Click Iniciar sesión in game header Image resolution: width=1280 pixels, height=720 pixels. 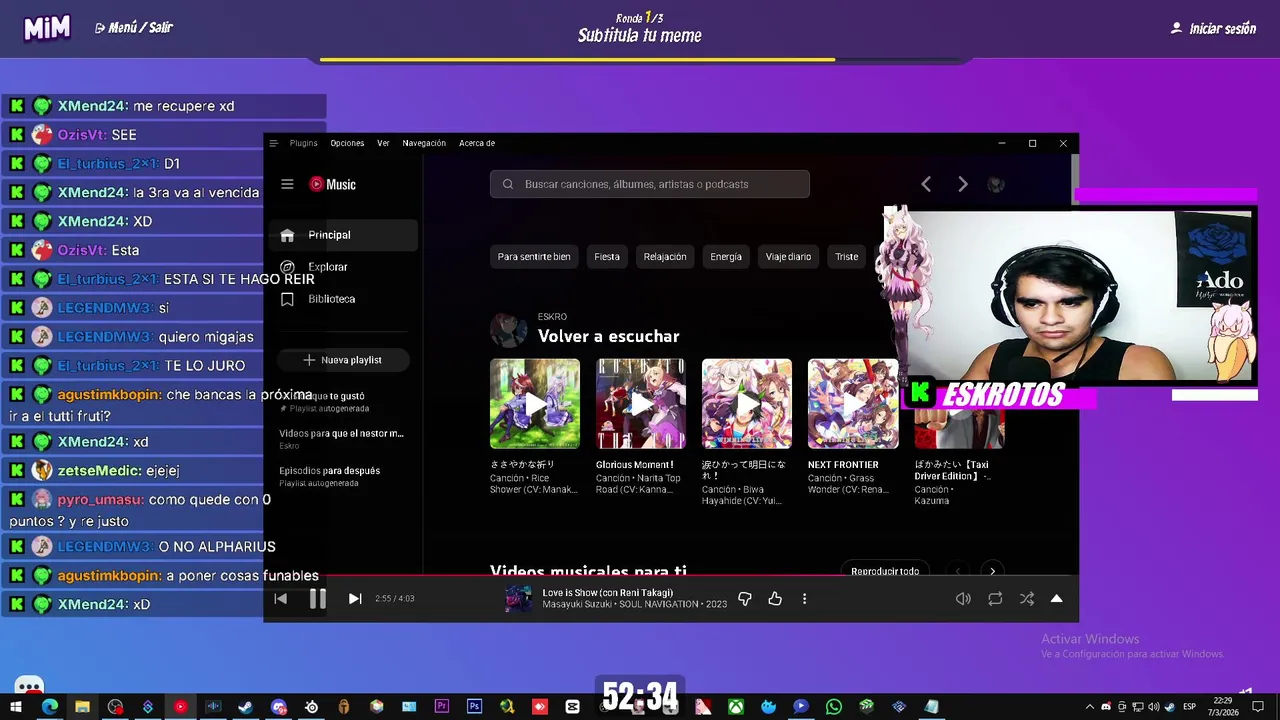(x=1213, y=29)
